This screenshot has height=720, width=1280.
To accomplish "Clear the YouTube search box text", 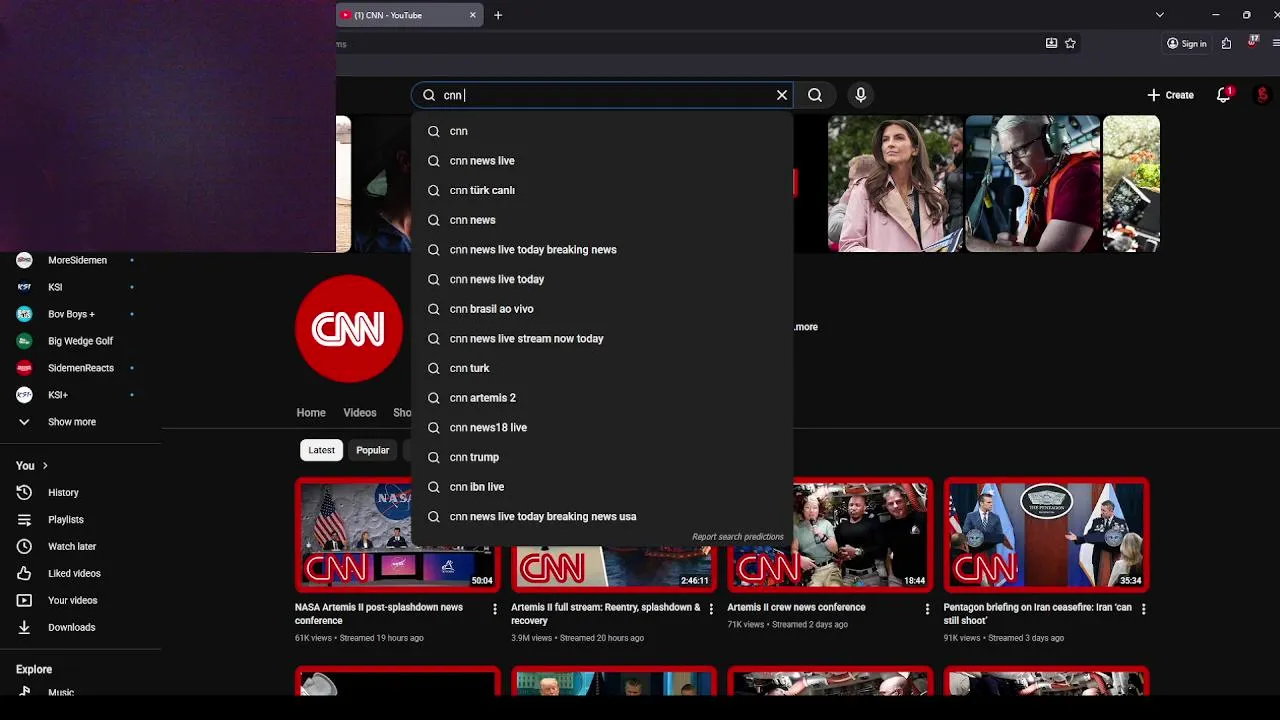I will click(782, 95).
